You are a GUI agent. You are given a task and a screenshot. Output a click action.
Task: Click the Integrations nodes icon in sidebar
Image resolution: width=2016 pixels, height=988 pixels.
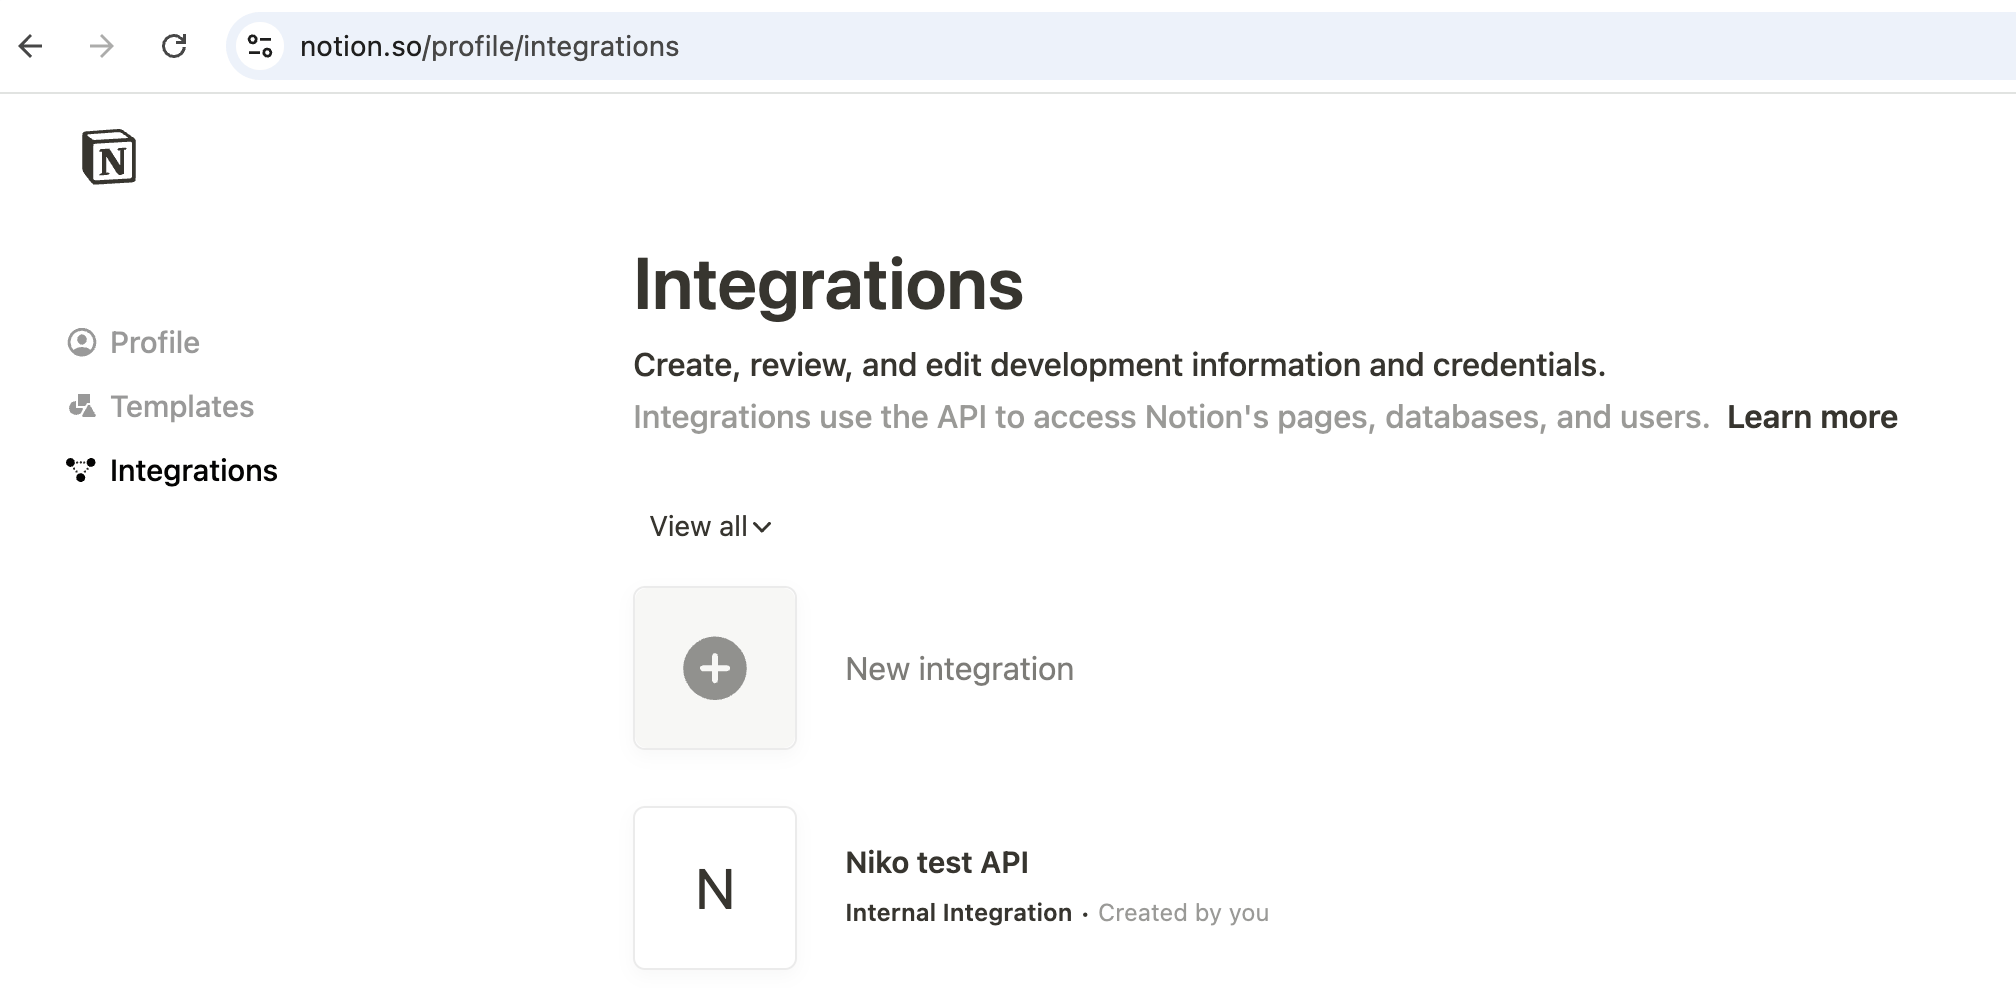coord(81,470)
